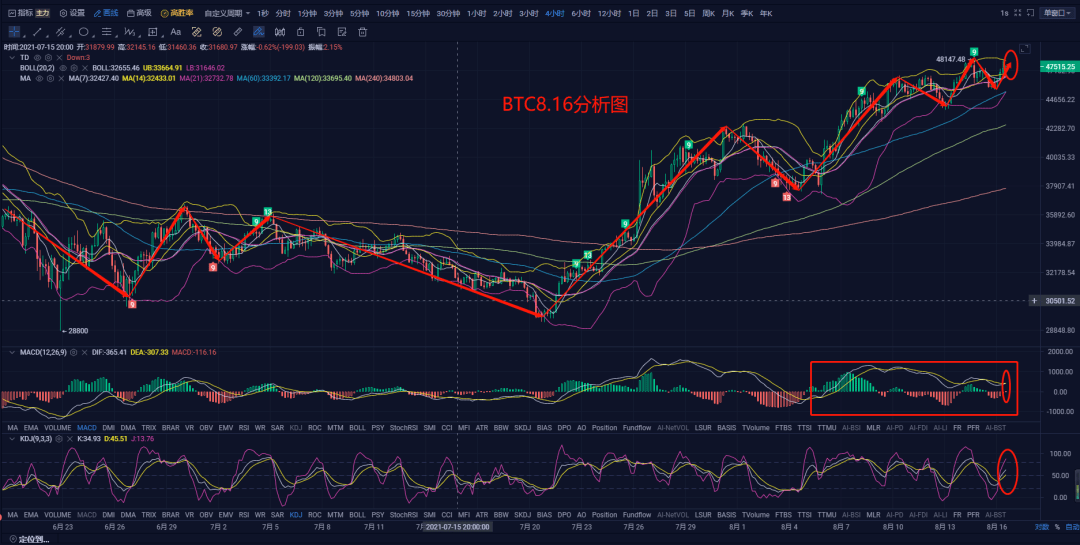Select the wave pattern drawing tool
The height and width of the screenshot is (545, 1080).
[x=129, y=32]
